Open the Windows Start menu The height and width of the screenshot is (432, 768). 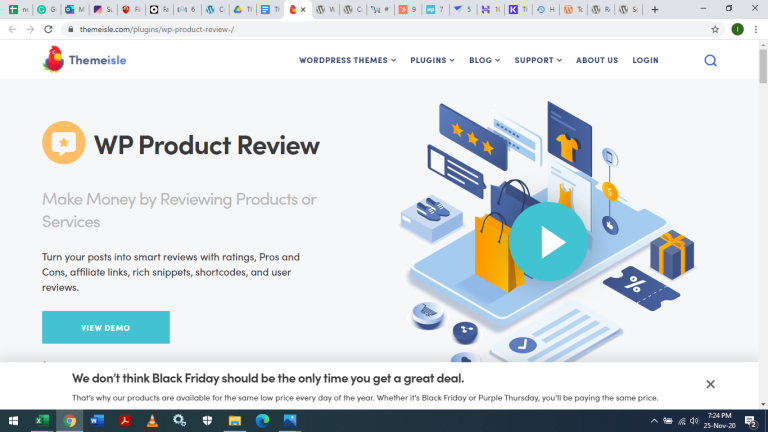pyautogui.click(x=14, y=421)
